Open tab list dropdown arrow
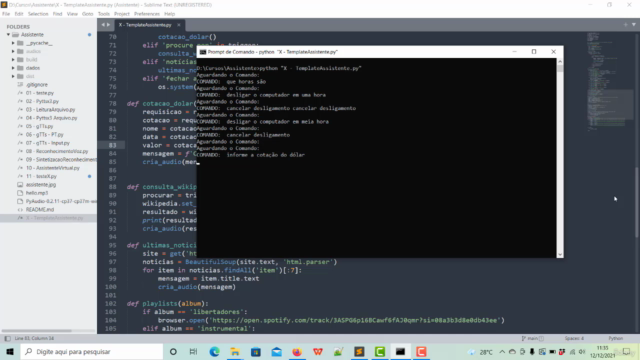 634,25
